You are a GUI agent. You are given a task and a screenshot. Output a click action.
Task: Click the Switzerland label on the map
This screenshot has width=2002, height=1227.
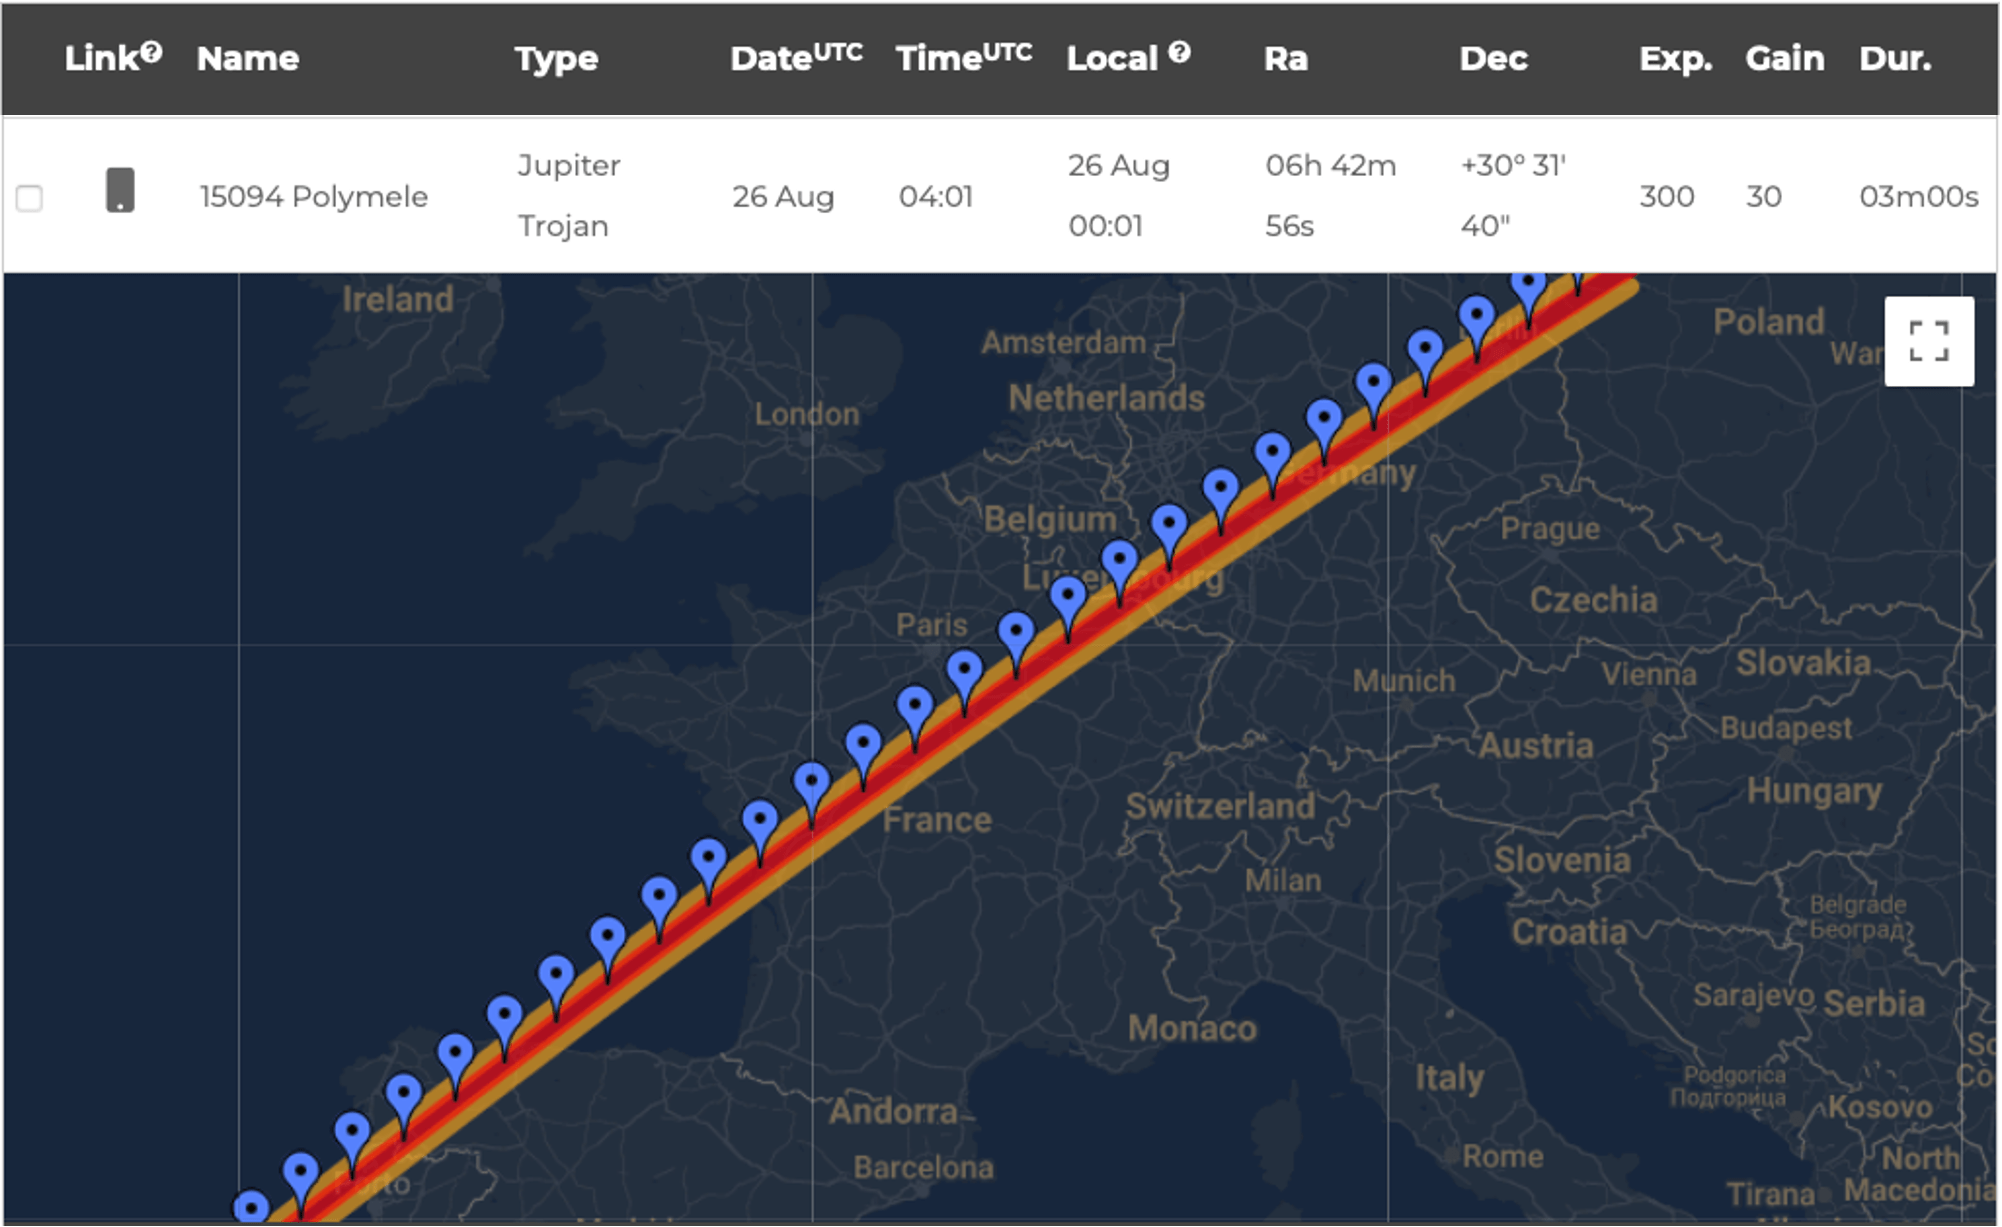(x=1220, y=806)
